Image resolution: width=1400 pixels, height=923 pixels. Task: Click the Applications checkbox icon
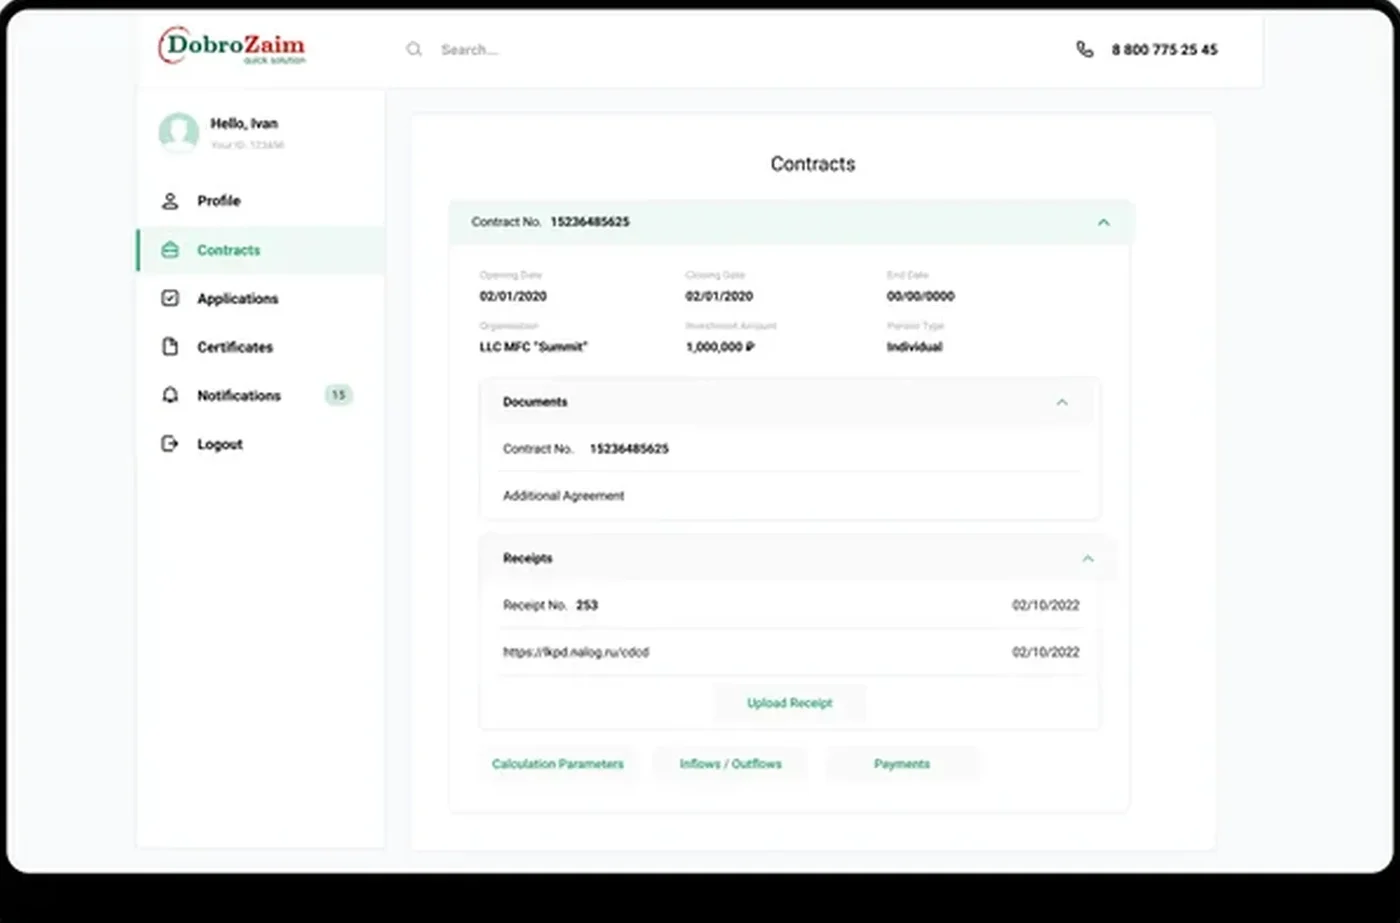(x=170, y=298)
